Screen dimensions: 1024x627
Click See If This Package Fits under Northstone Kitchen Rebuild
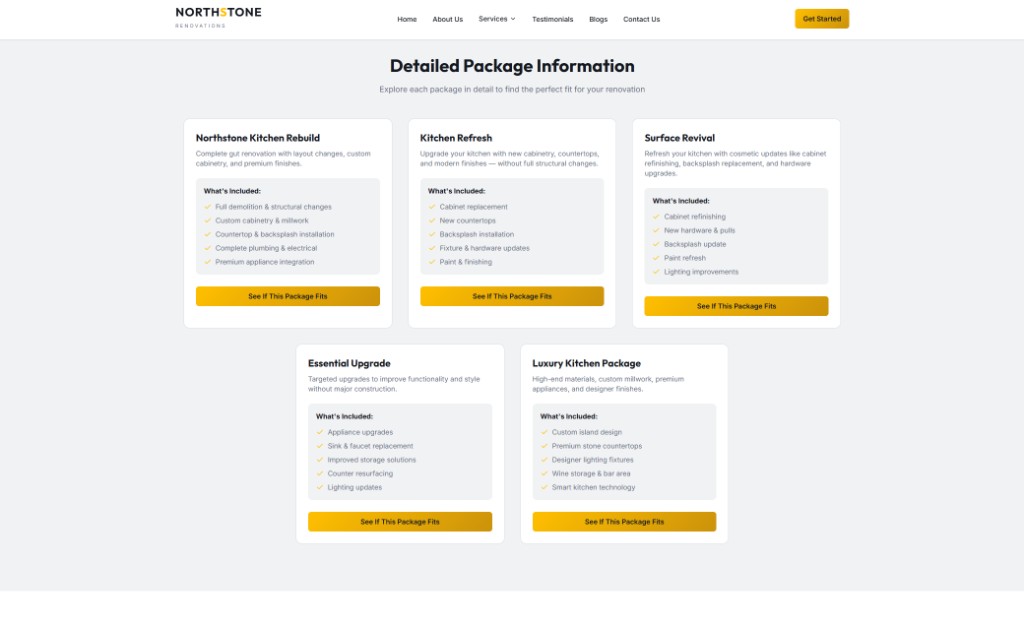click(x=287, y=296)
